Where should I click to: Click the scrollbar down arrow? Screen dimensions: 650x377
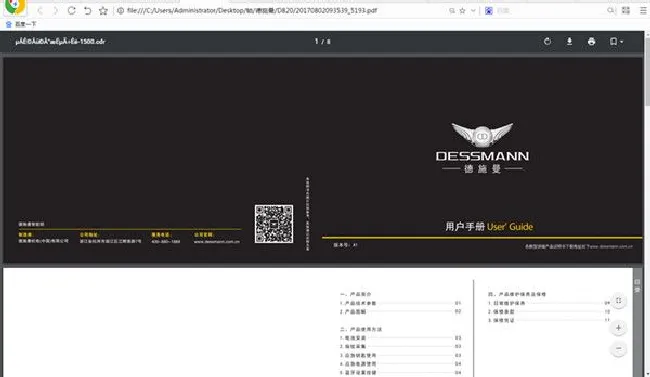[x=647, y=374]
